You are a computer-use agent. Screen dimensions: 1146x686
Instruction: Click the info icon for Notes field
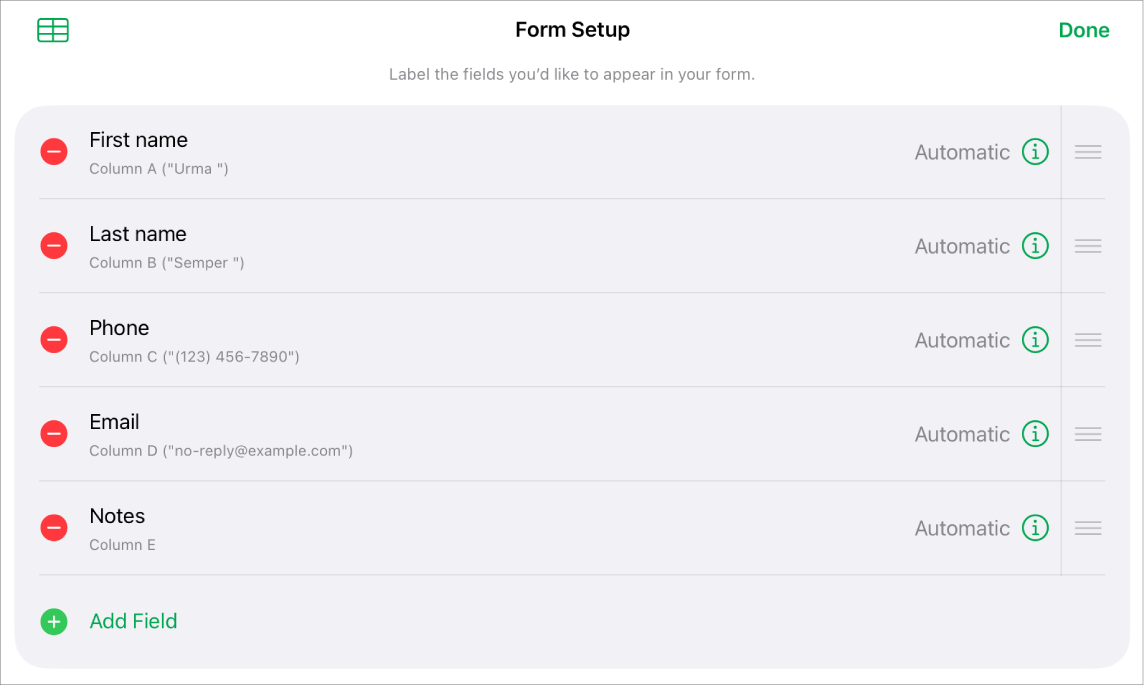(1036, 527)
